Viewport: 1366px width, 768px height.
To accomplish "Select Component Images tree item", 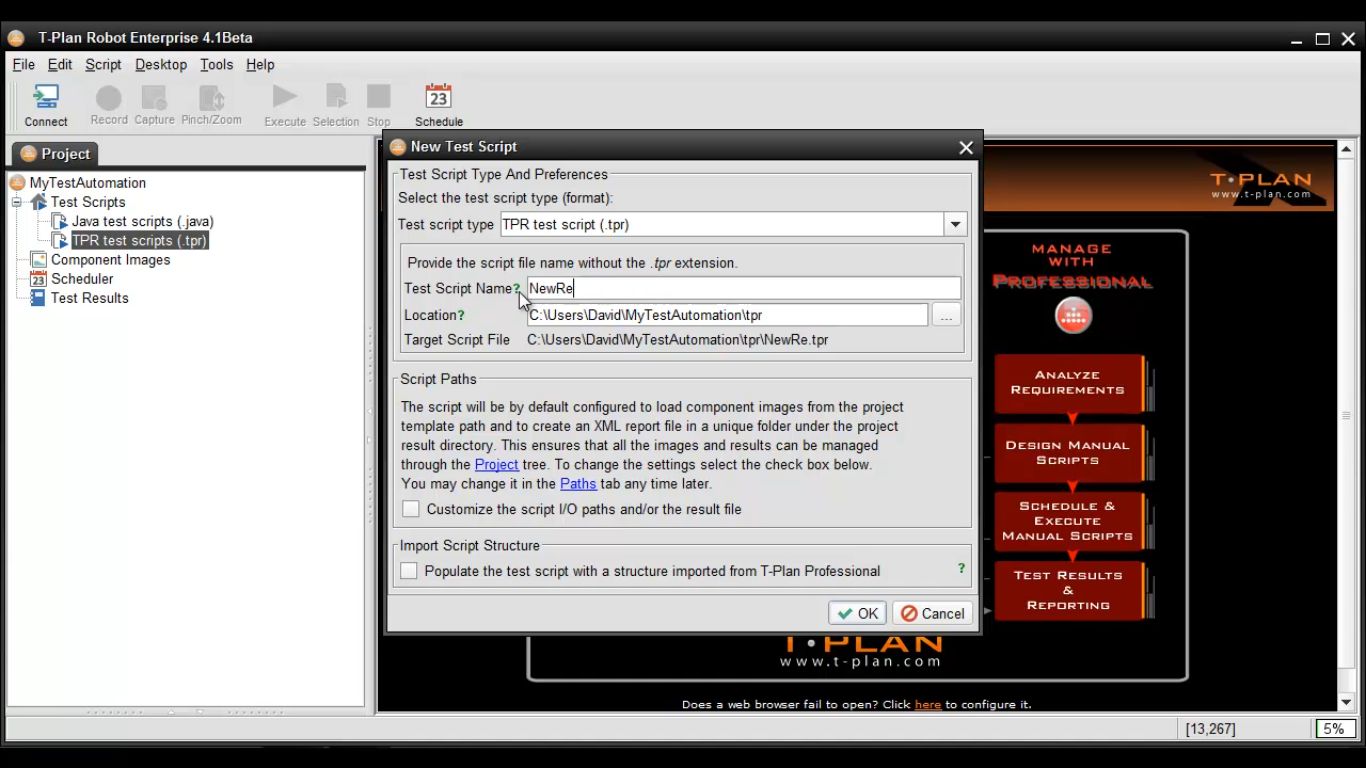I will tap(111, 260).
